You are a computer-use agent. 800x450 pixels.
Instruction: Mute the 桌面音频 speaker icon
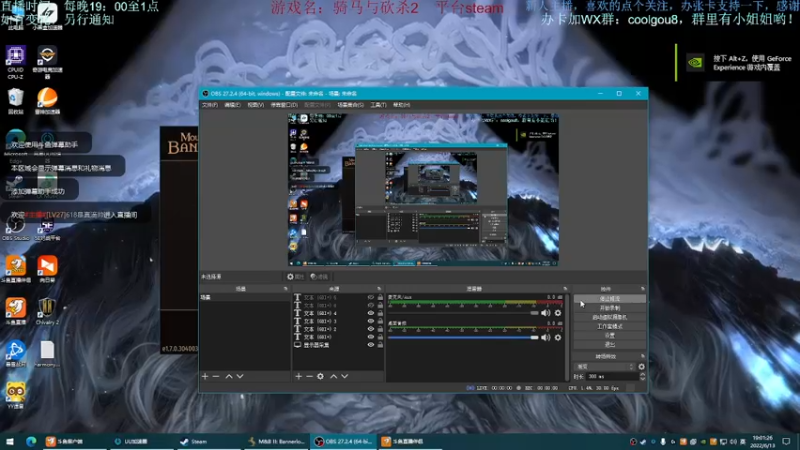coord(545,337)
